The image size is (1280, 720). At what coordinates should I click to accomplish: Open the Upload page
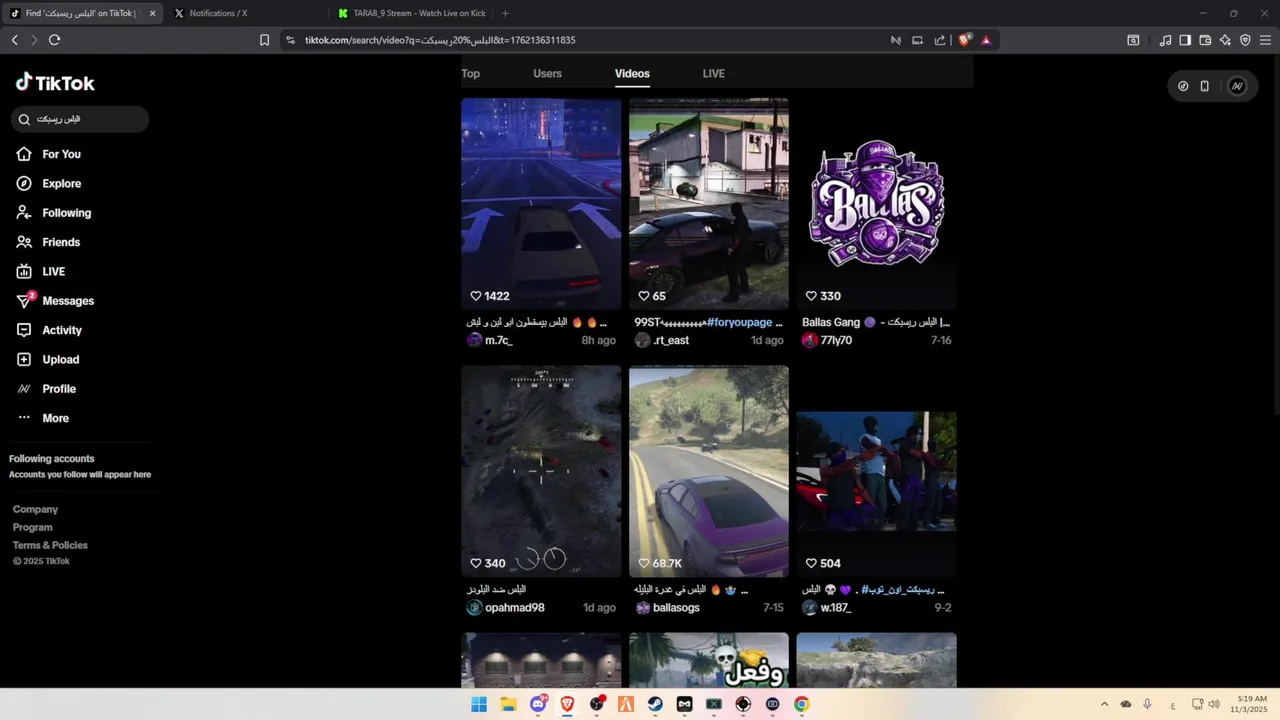click(47, 359)
